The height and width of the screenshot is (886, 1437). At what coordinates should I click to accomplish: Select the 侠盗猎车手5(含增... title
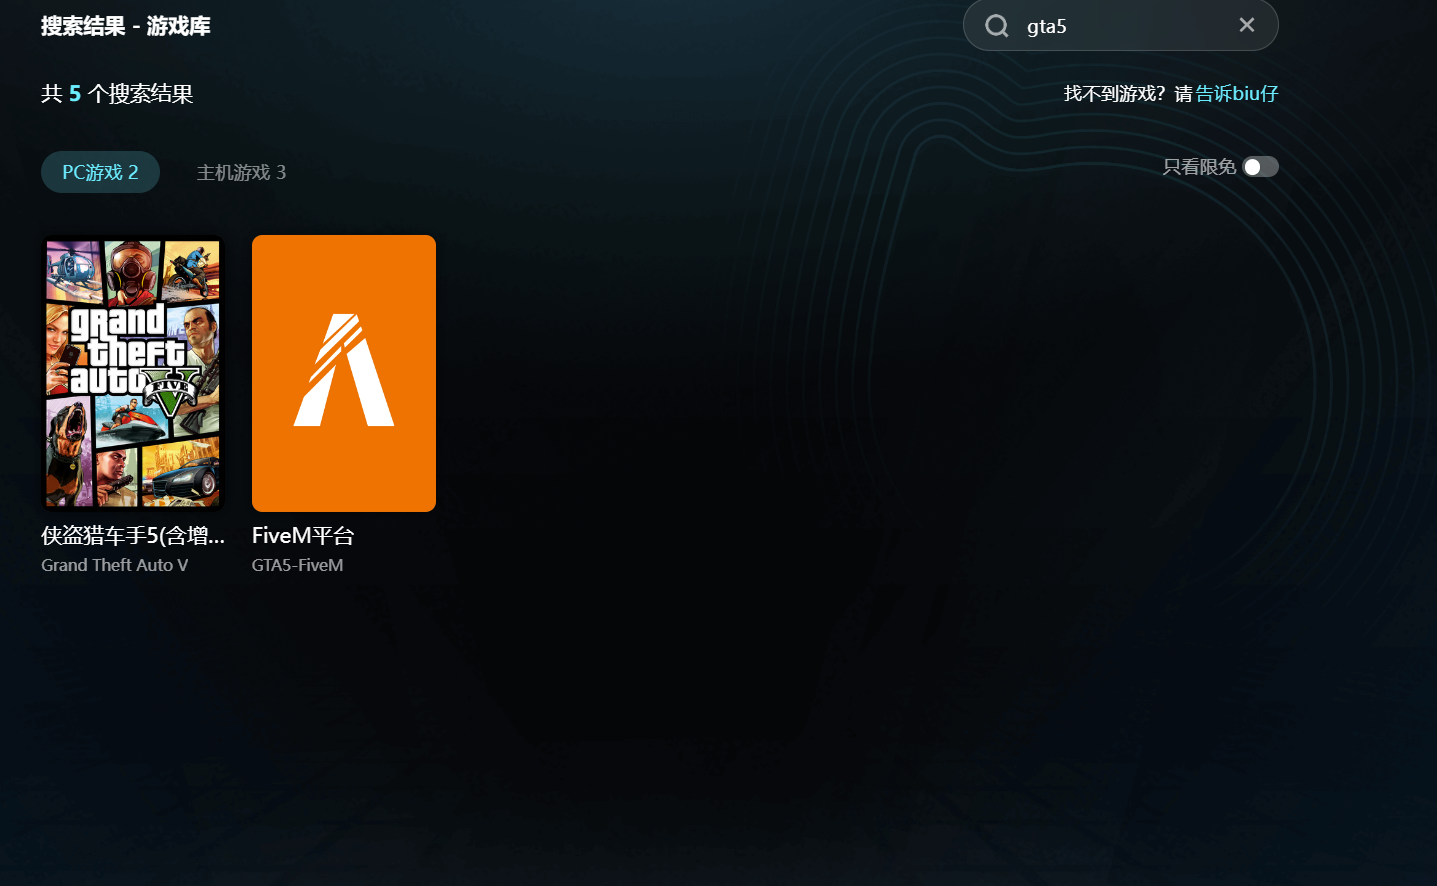[x=133, y=535]
